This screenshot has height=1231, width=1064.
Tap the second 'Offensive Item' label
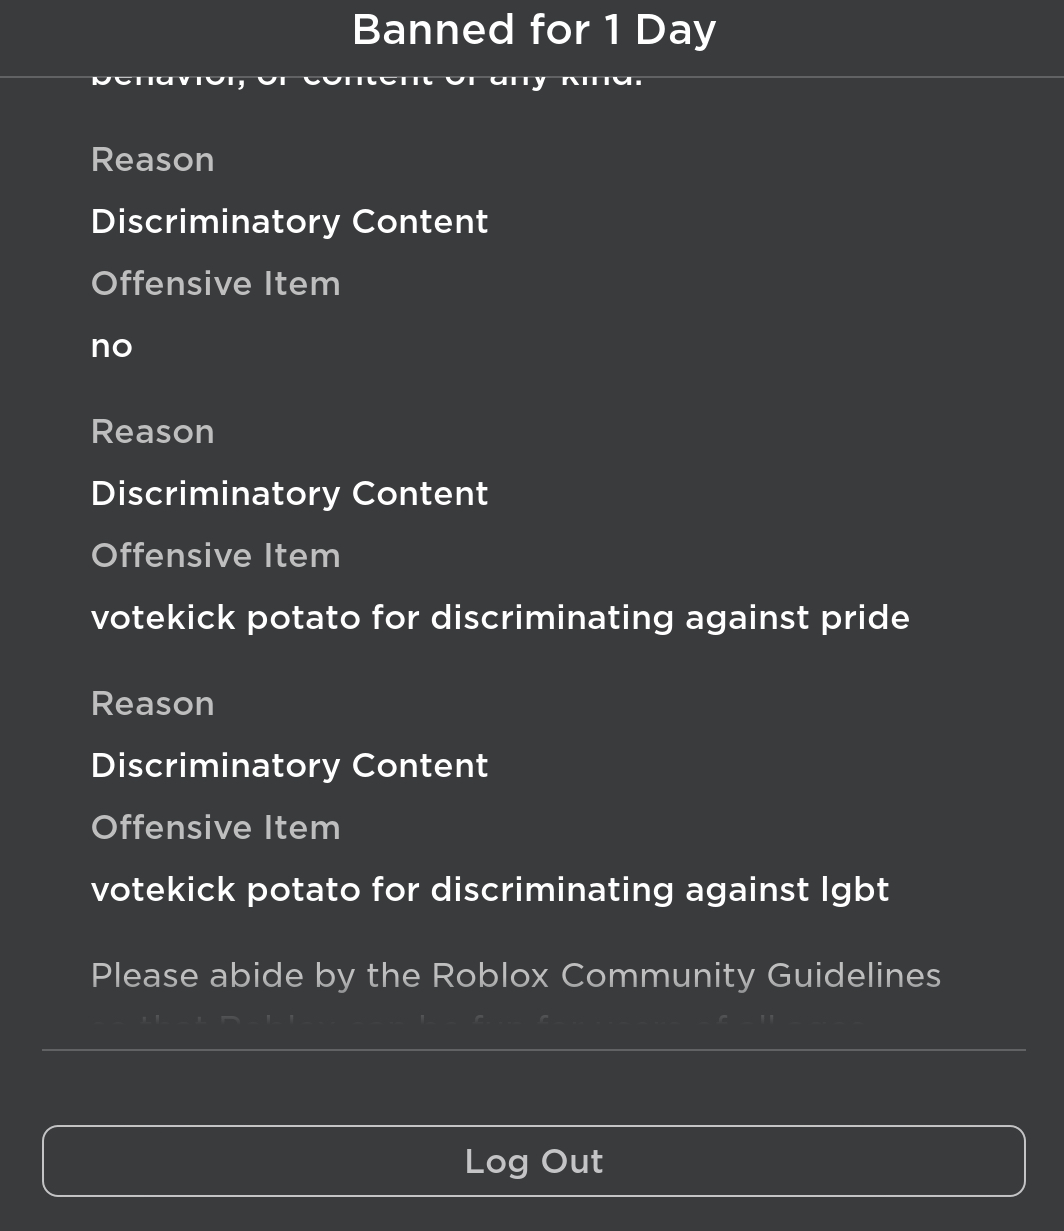pos(215,556)
